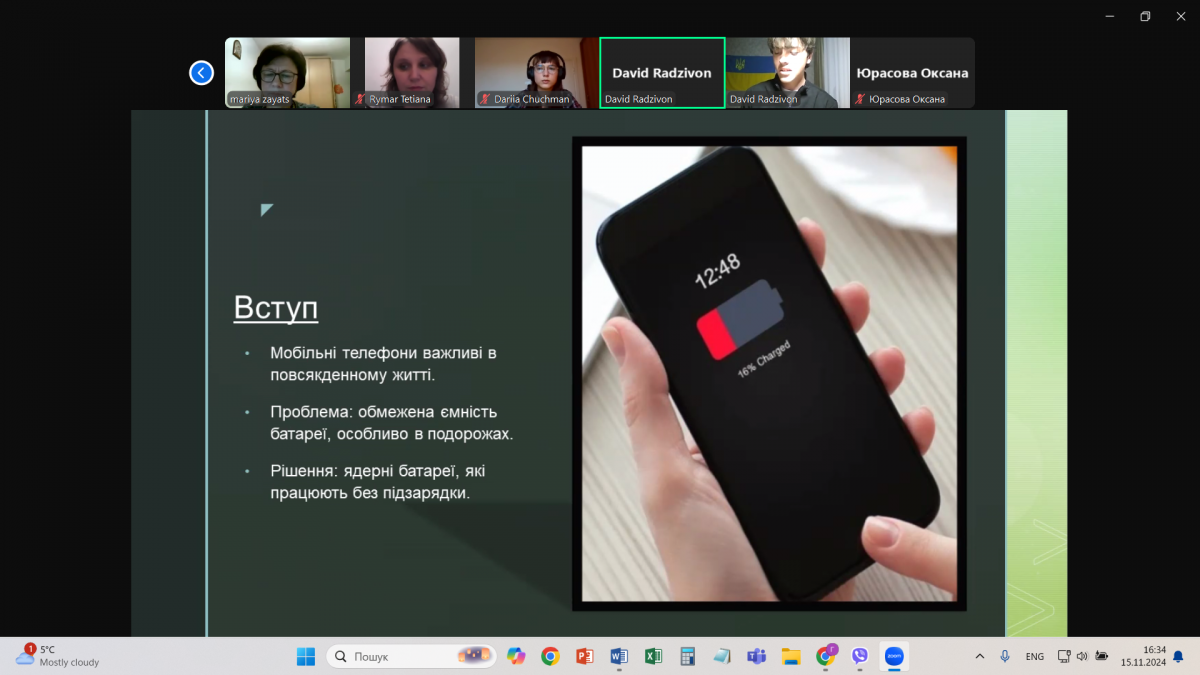Close the Zoom meeting window
Viewport: 1200px width, 675px height.
(x=1180, y=15)
